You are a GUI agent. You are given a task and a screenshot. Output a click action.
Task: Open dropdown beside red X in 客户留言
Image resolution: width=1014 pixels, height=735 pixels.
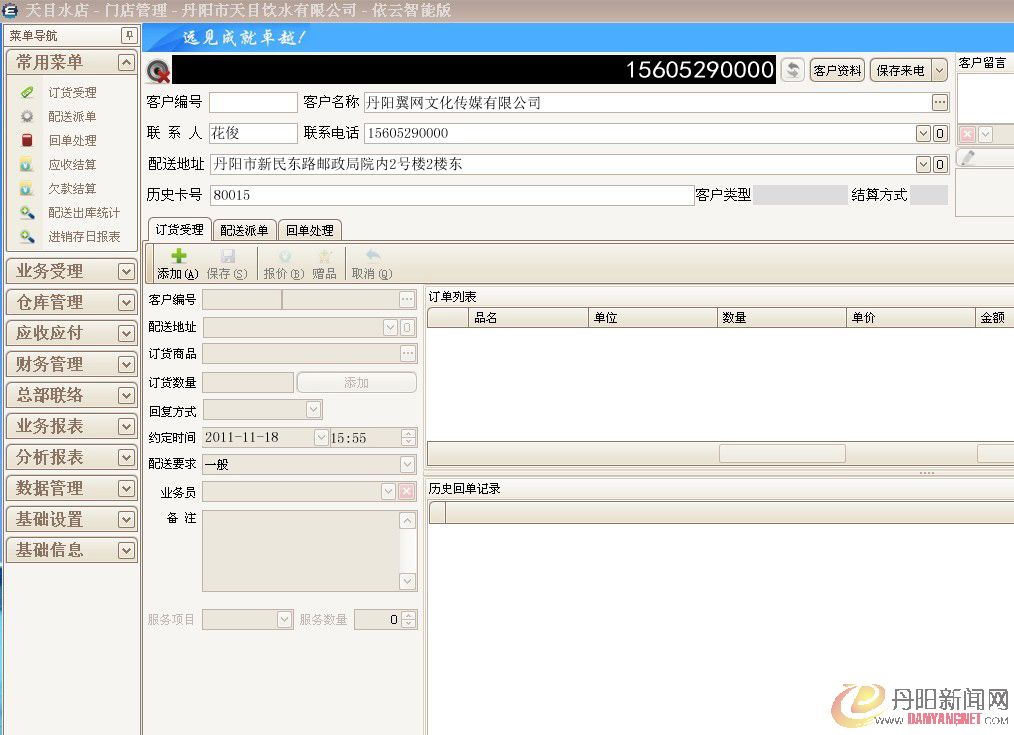(x=985, y=134)
